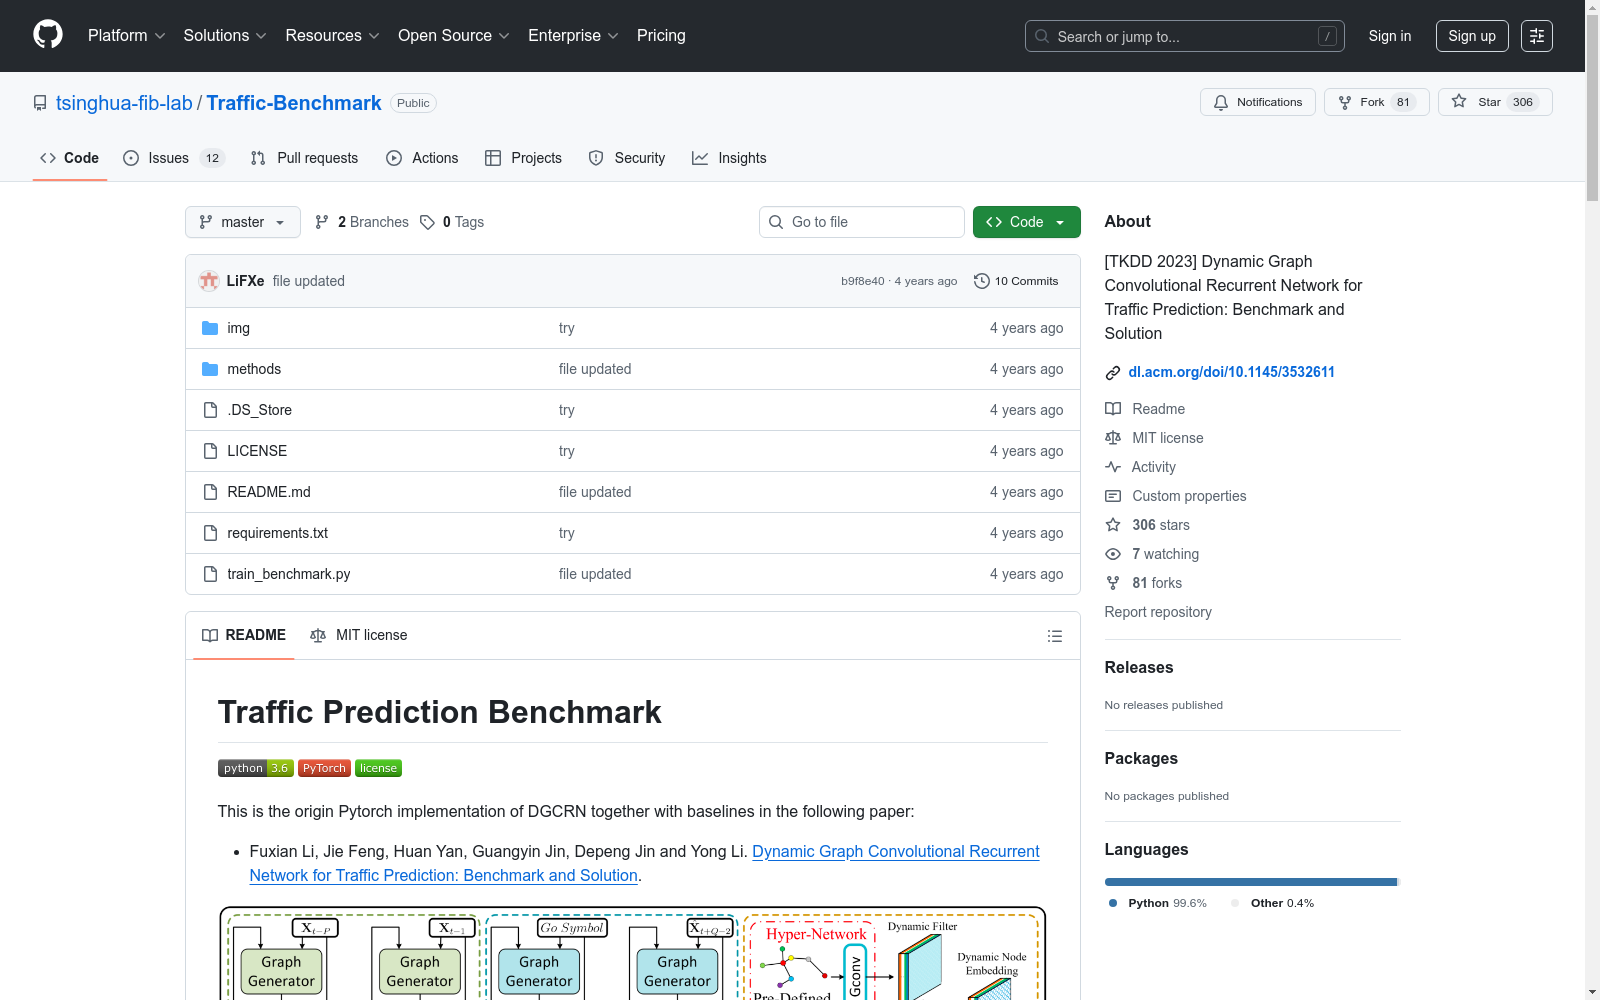Click the LICENSE file icon
1600x1000 pixels.
(x=210, y=451)
